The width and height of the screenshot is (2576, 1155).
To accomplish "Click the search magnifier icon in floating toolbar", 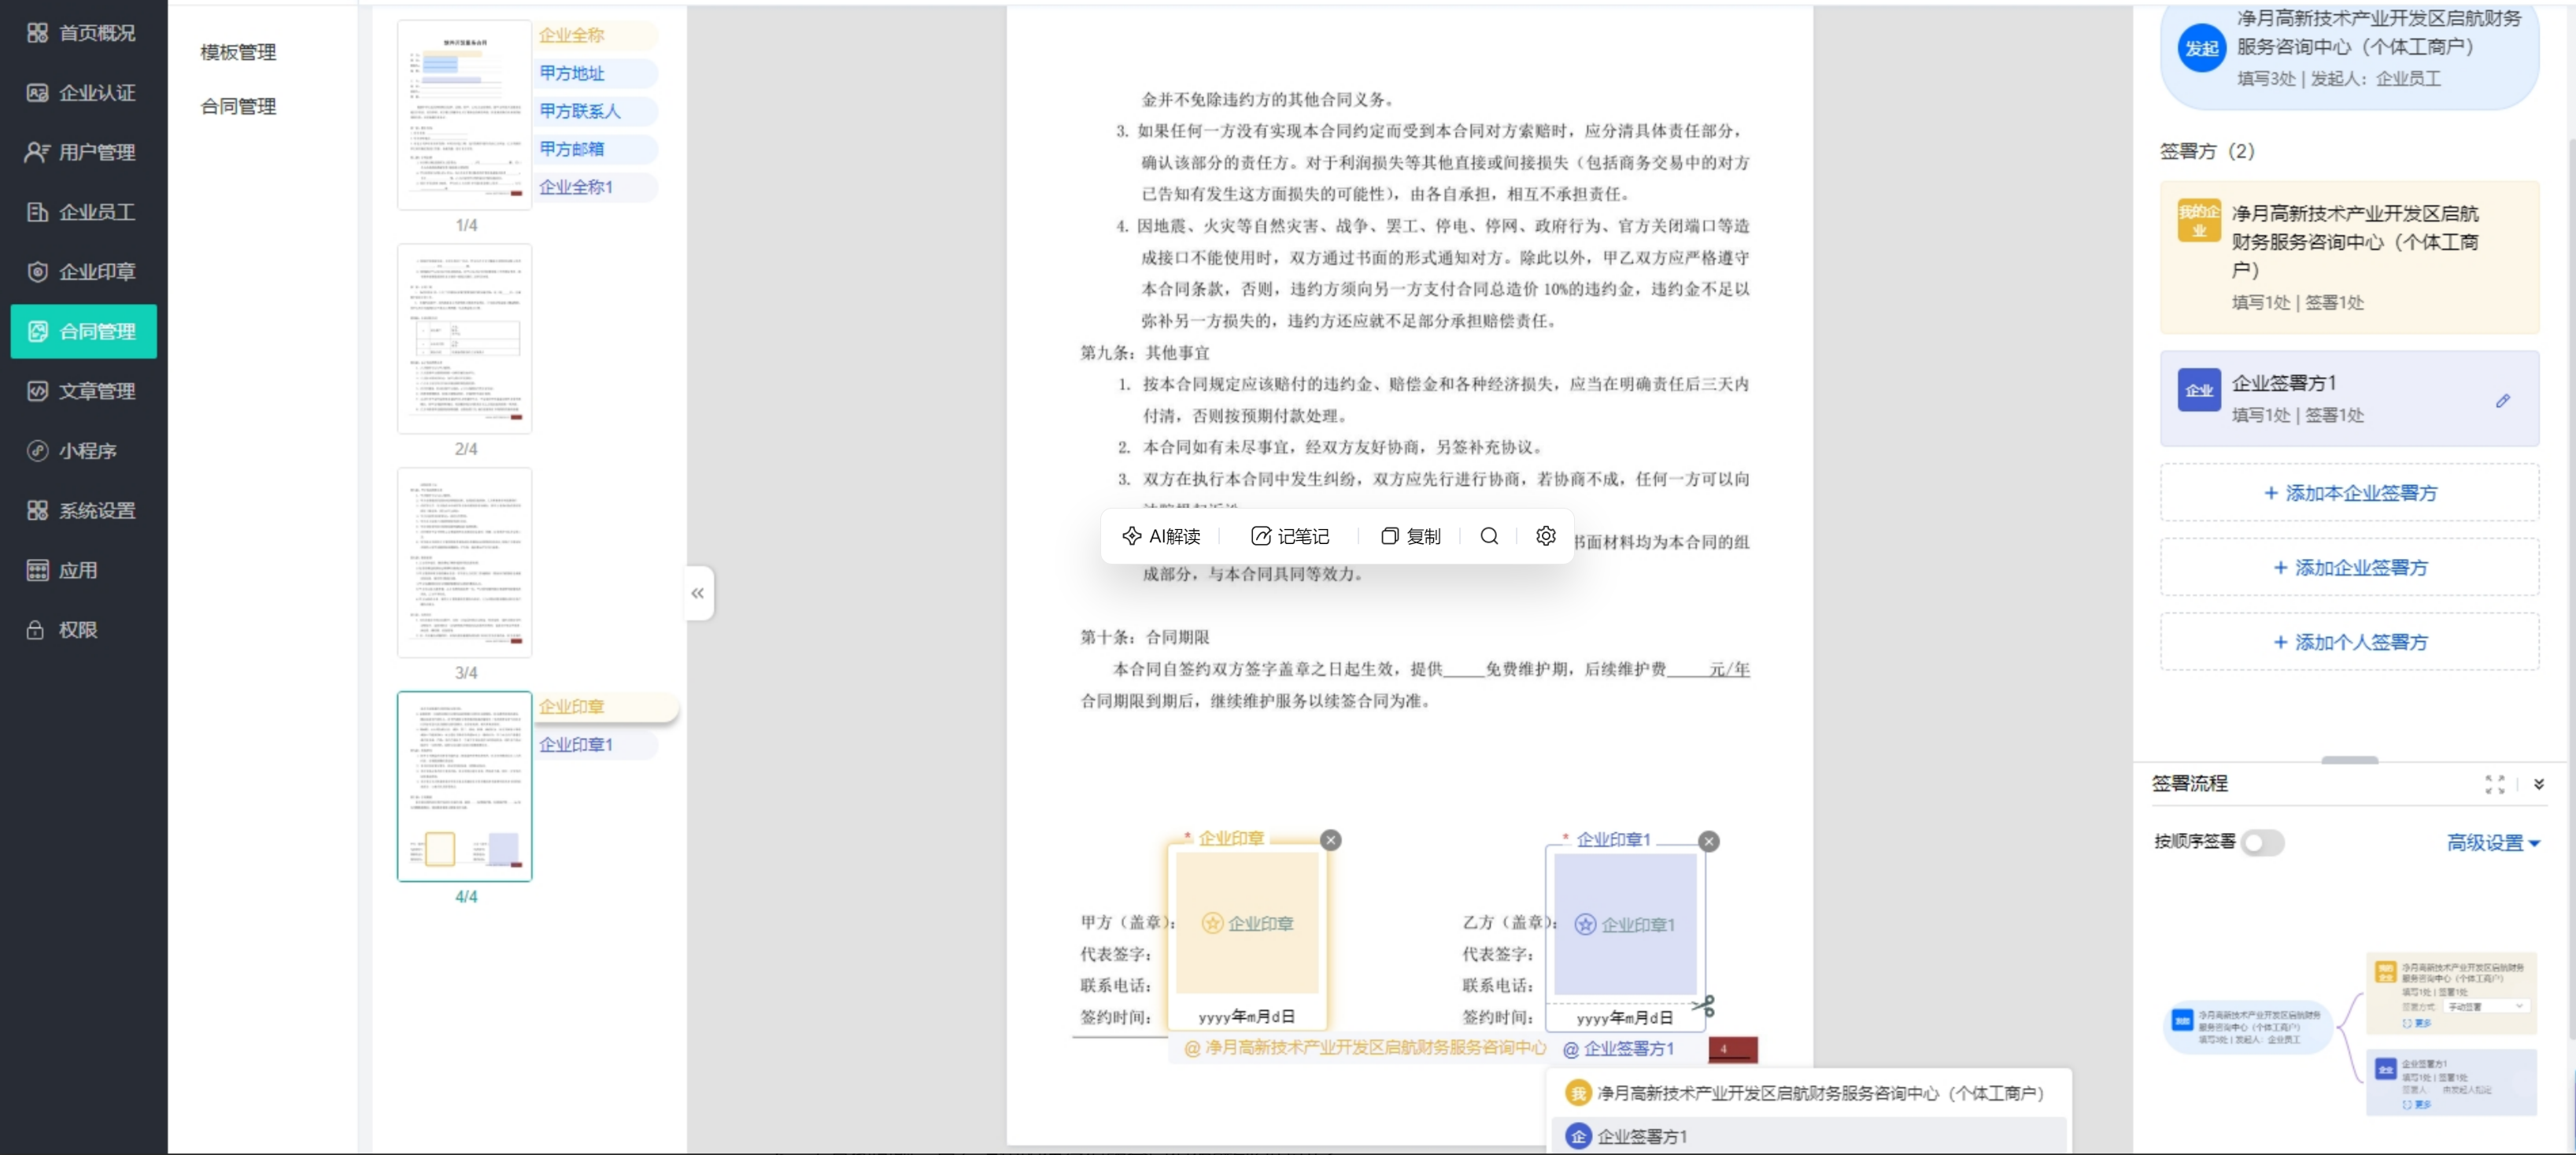I will [x=1489, y=536].
